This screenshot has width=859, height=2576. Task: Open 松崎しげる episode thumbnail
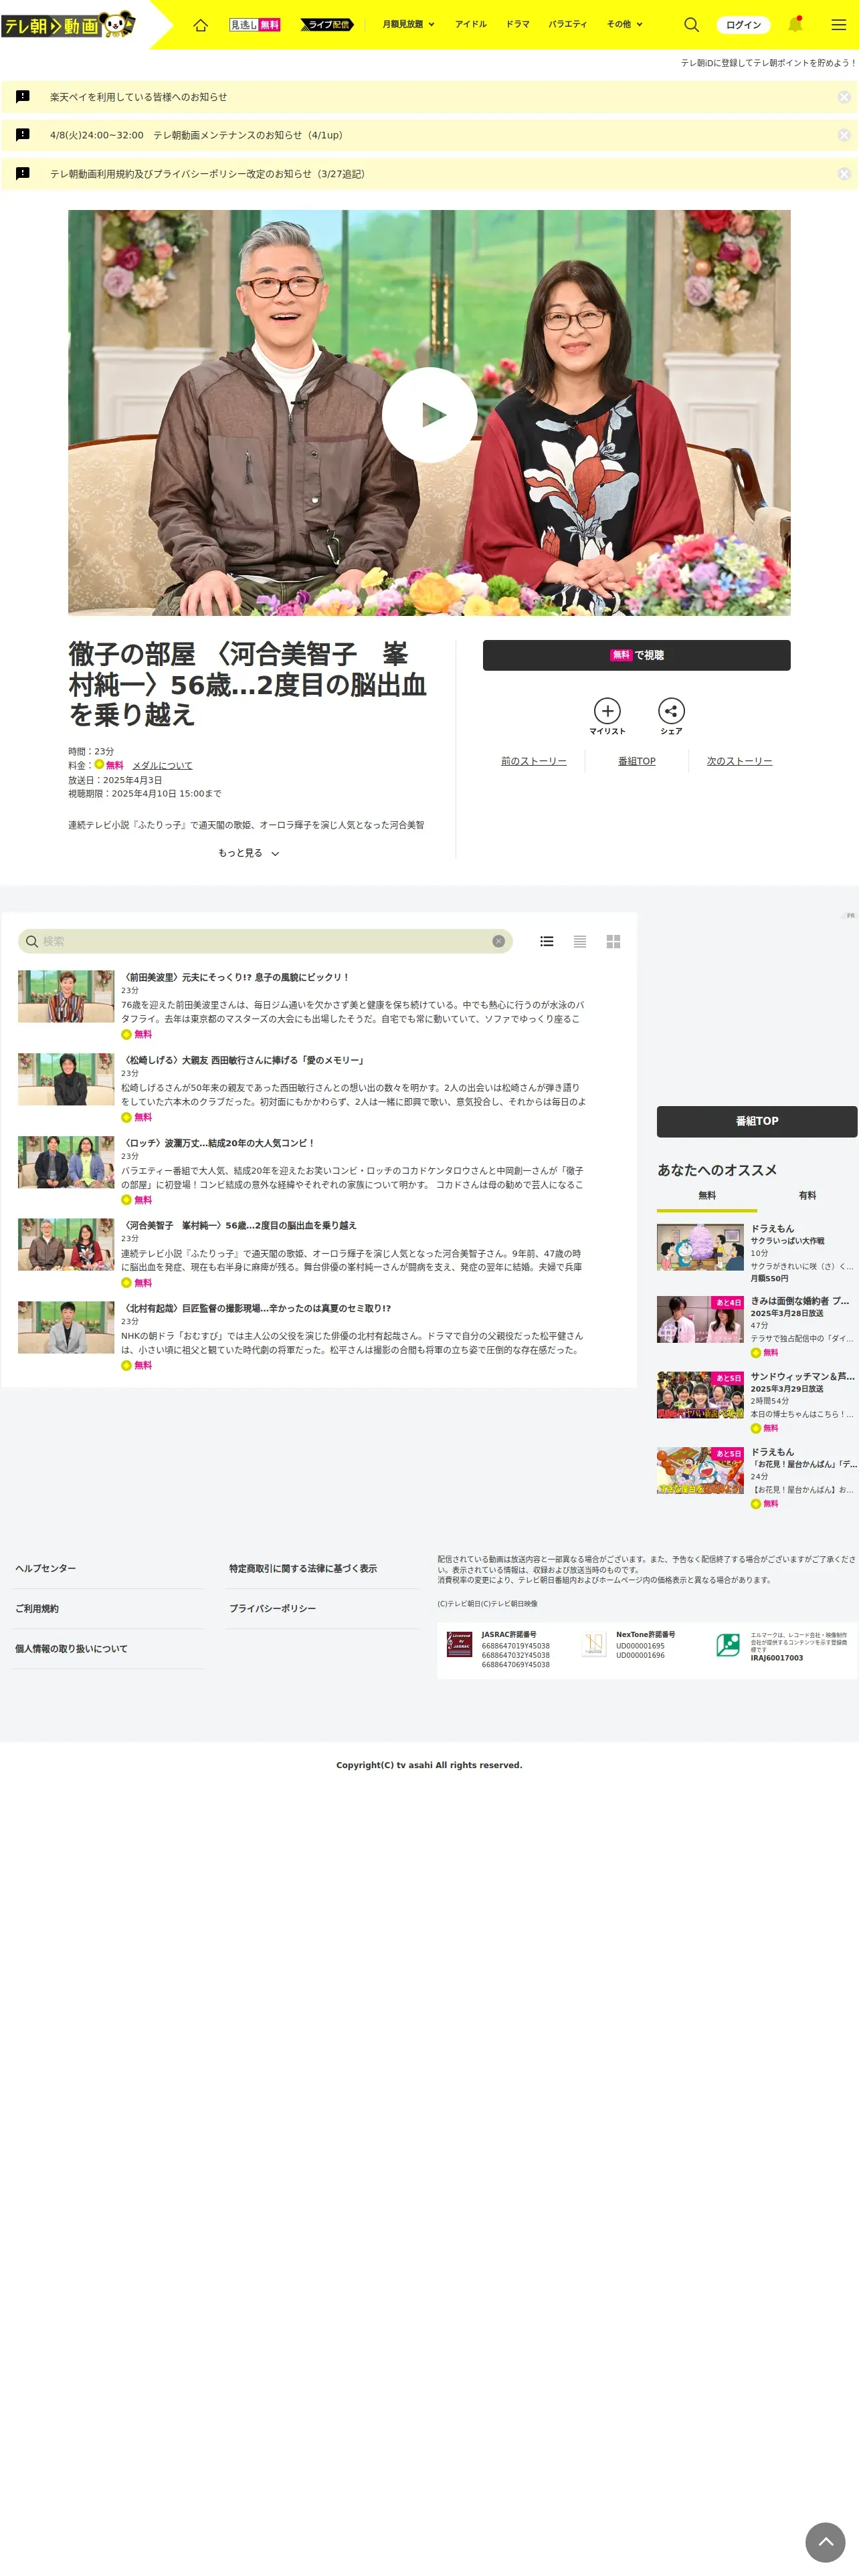[x=66, y=1079]
